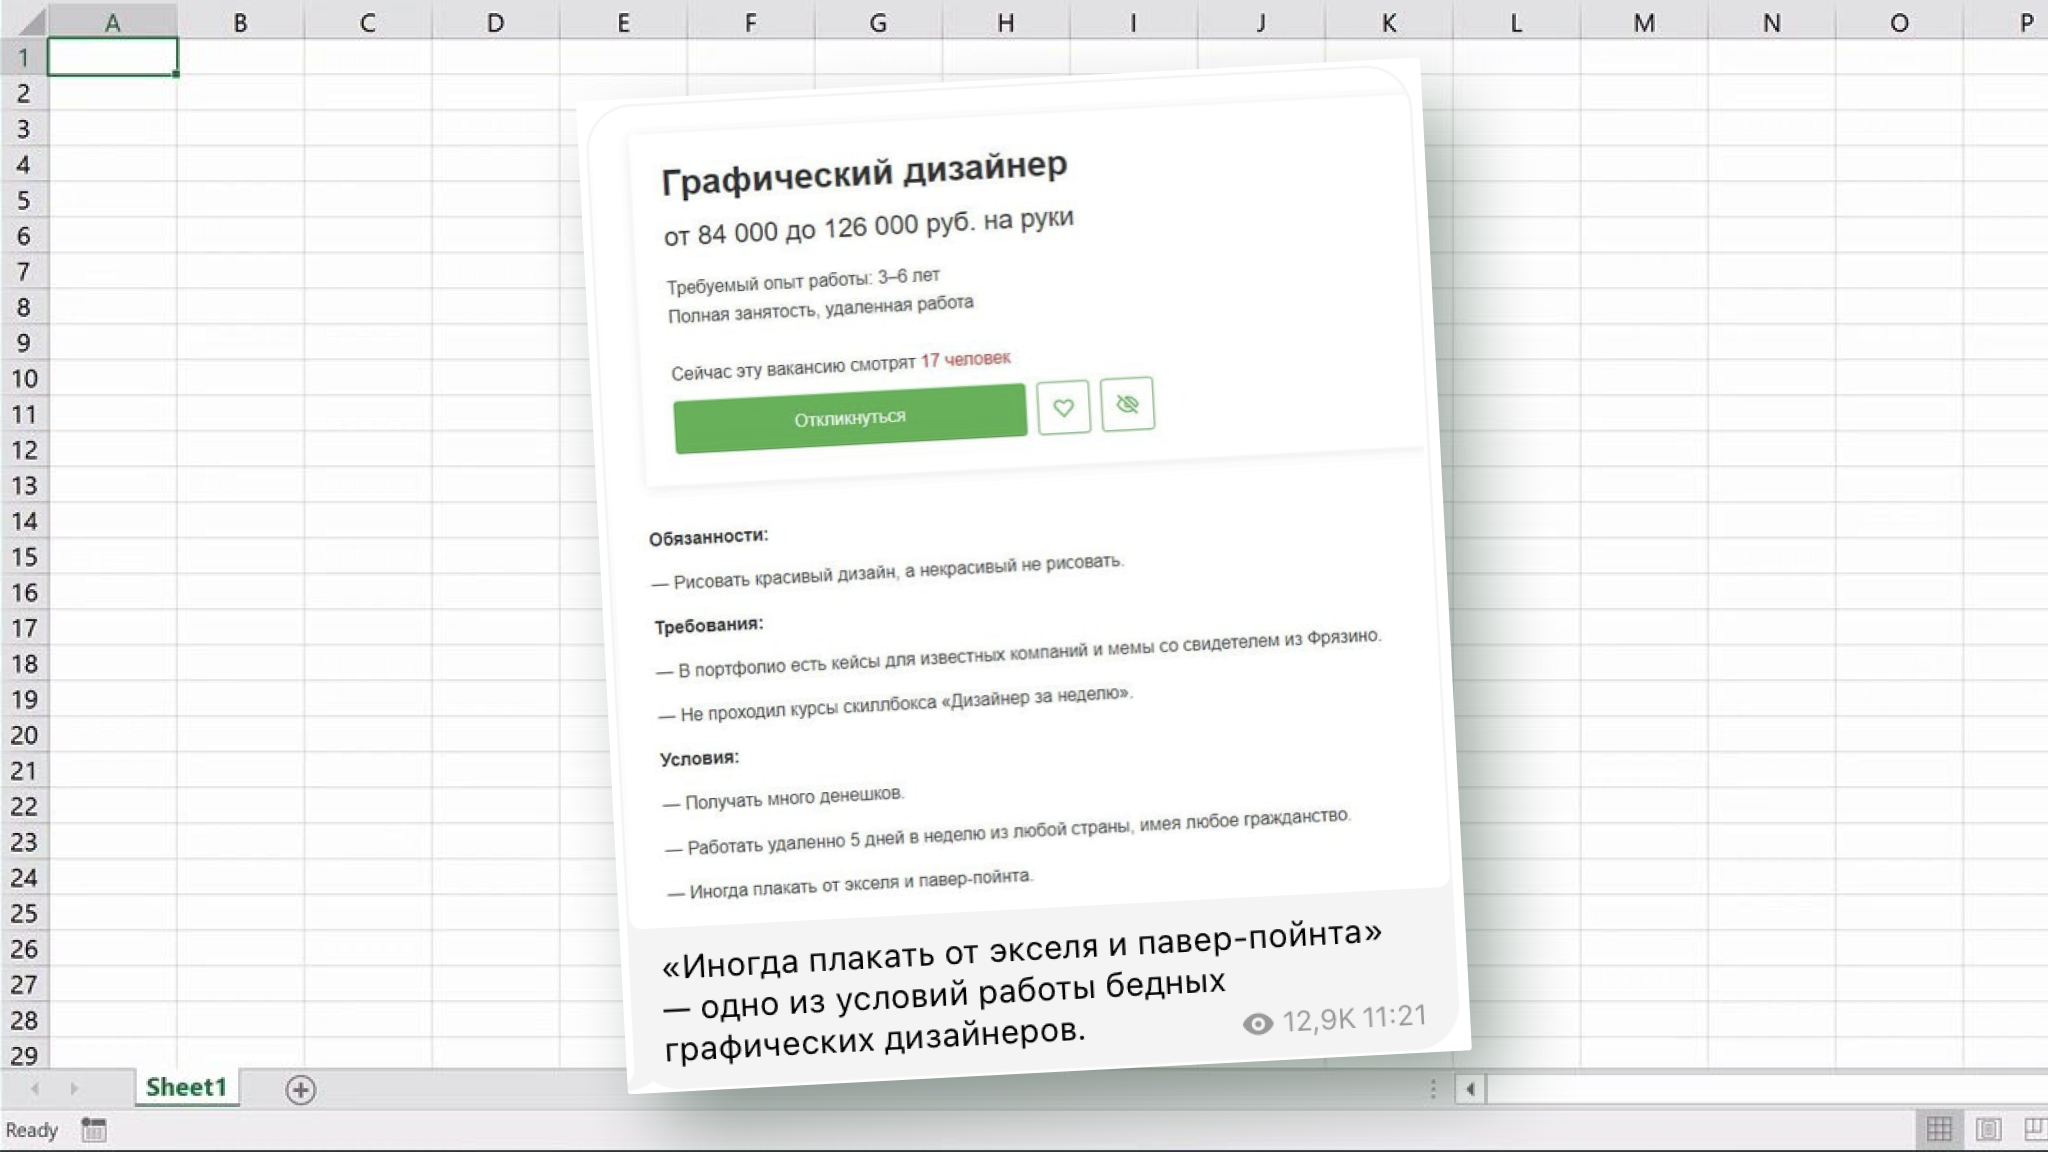Select column D header
This screenshot has height=1152, width=2048.
coord(495,22)
